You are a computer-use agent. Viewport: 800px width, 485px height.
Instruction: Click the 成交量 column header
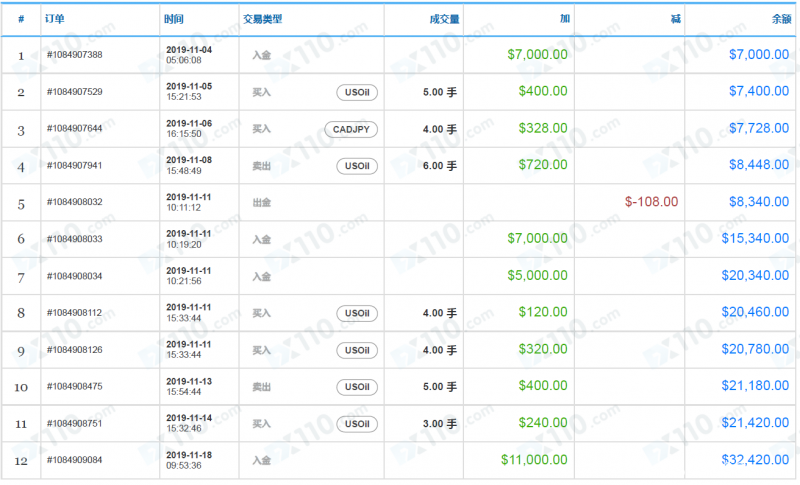tap(444, 19)
